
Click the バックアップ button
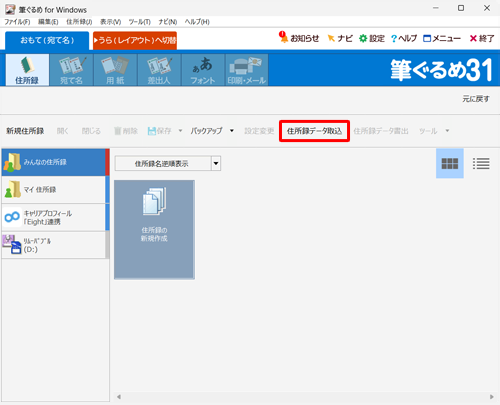tap(206, 131)
